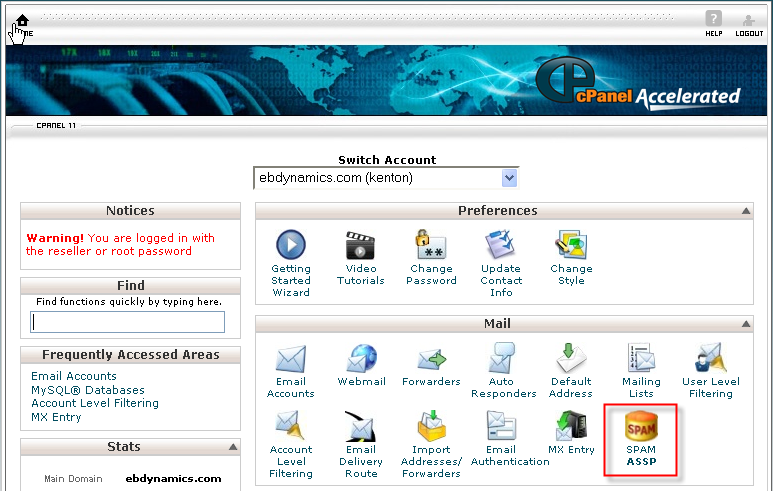
Task: Open the Change Style icon
Action: (571, 245)
